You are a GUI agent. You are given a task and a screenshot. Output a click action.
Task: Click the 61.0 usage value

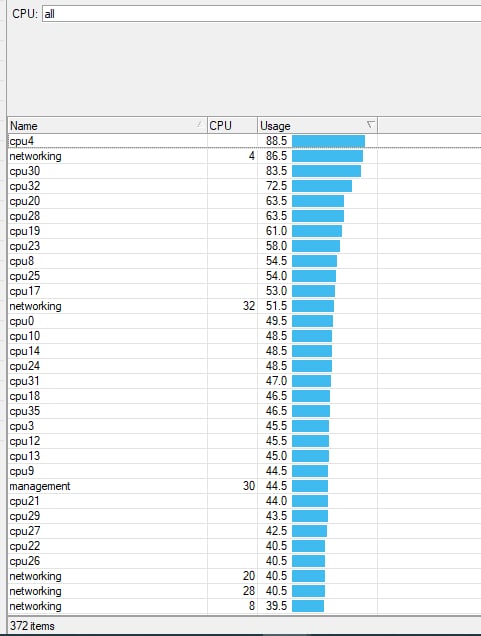tap(276, 231)
